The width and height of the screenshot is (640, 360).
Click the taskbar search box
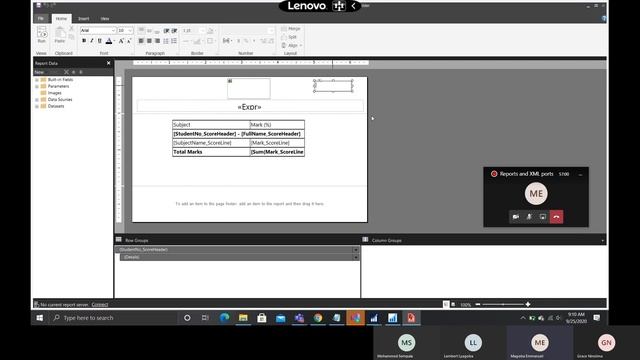tap(112, 318)
